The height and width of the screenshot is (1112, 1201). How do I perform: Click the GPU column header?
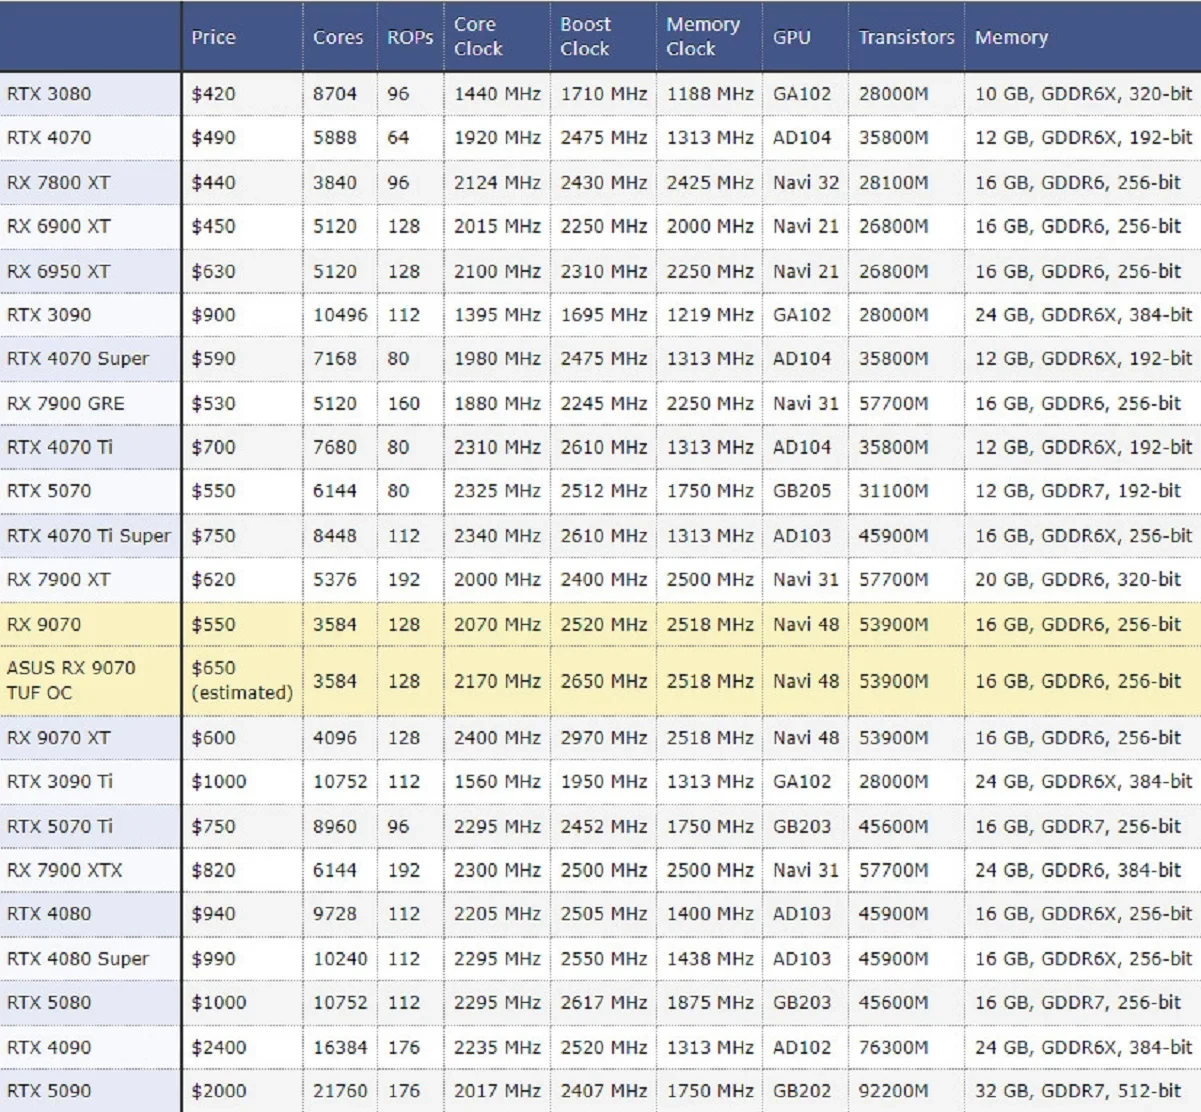791,37
